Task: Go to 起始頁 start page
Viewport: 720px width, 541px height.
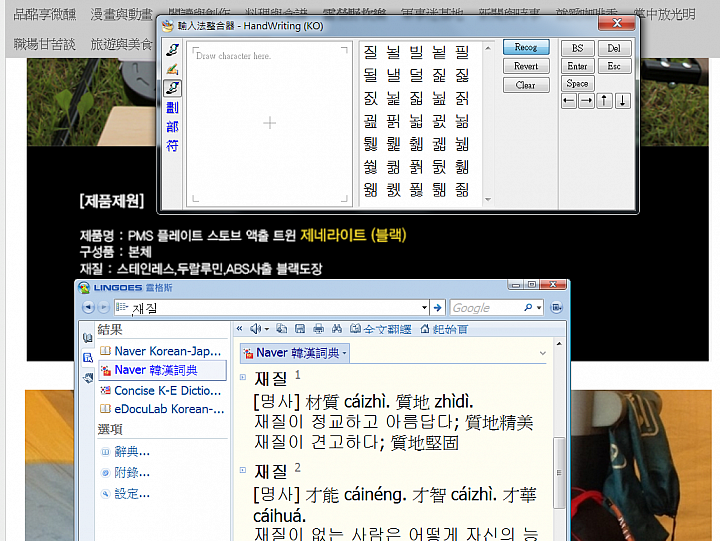Action: tap(444, 329)
